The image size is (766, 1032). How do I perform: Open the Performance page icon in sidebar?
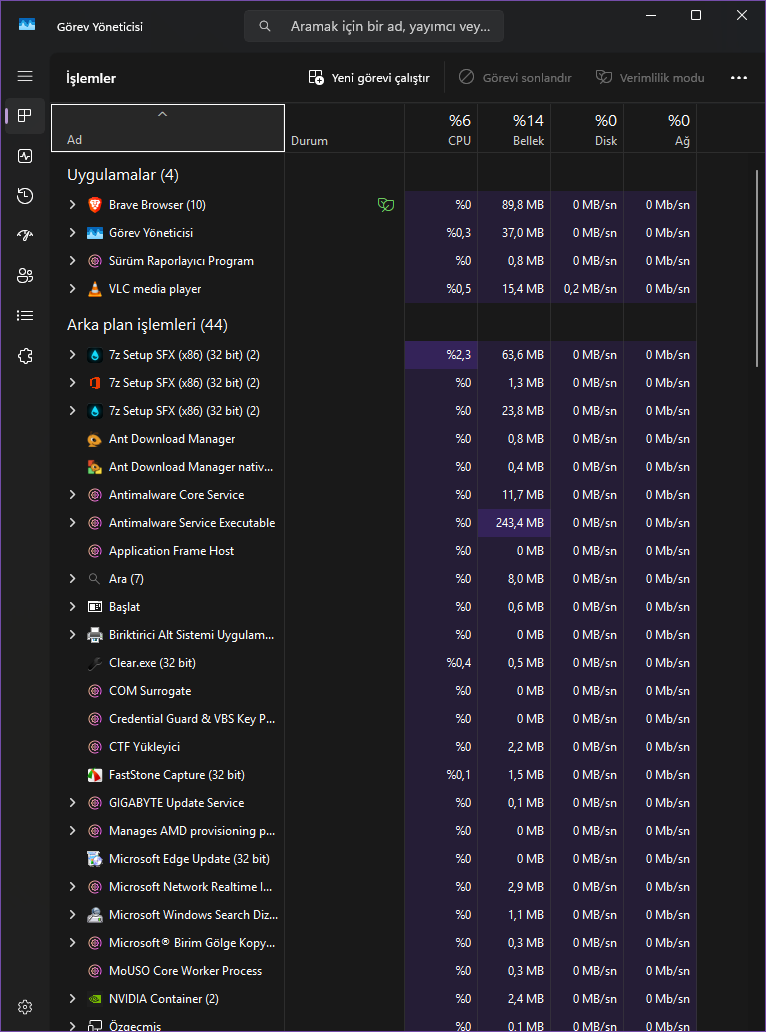25,156
